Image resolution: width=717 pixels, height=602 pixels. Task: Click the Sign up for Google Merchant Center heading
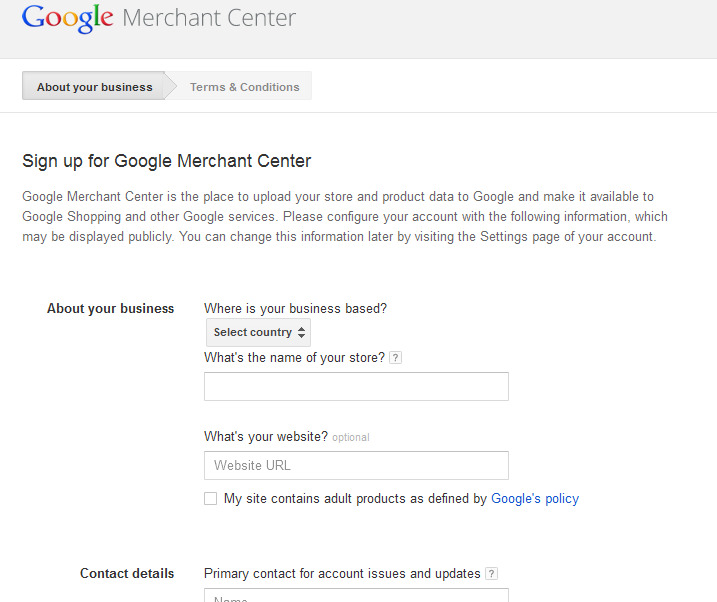coord(166,161)
